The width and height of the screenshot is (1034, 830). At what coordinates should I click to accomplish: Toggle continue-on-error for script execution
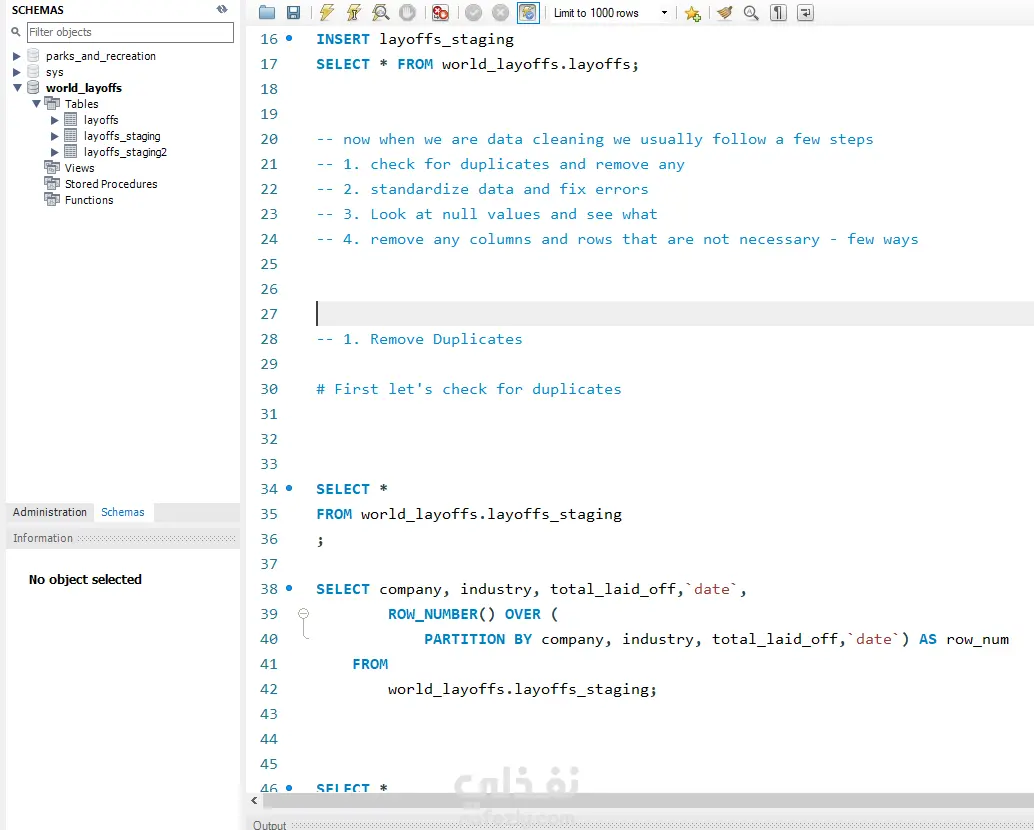click(441, 13)
